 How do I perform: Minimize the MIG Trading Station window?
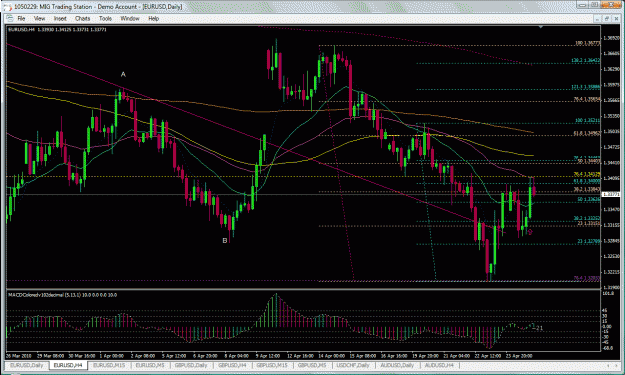click(583, 5)
